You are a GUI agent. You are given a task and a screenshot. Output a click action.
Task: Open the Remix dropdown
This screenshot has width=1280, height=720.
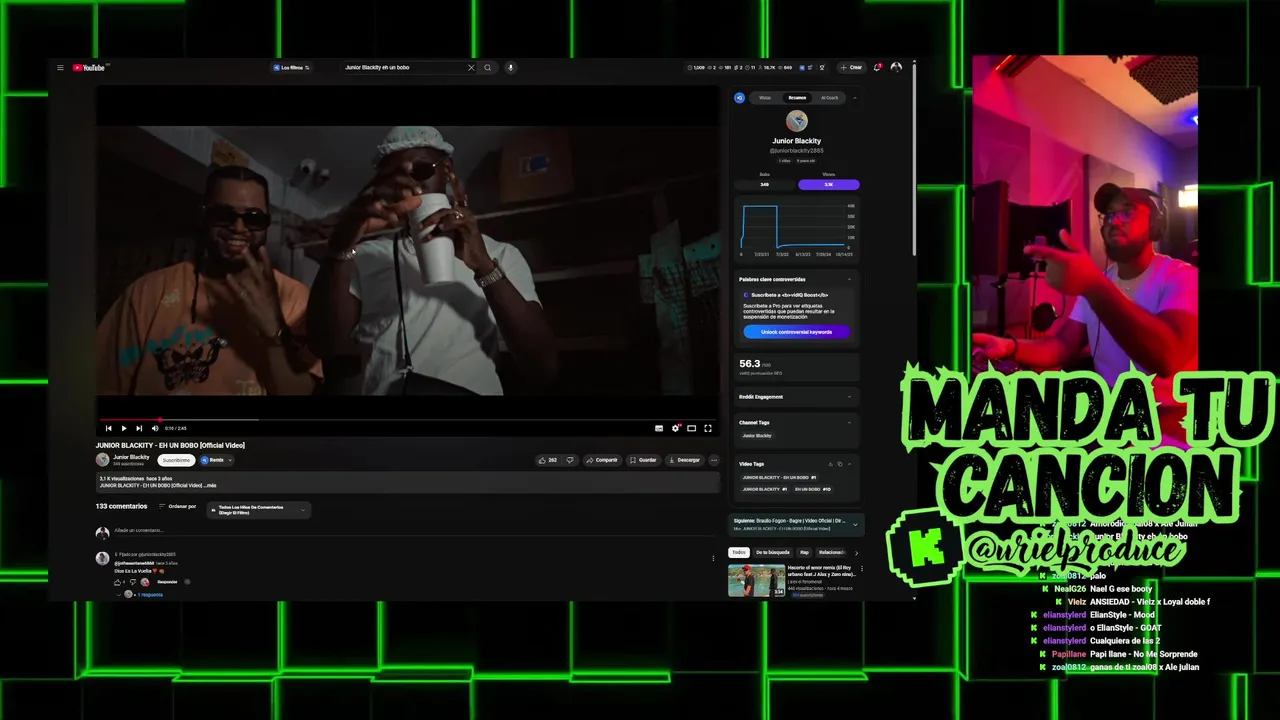click(x=216, y=460)
